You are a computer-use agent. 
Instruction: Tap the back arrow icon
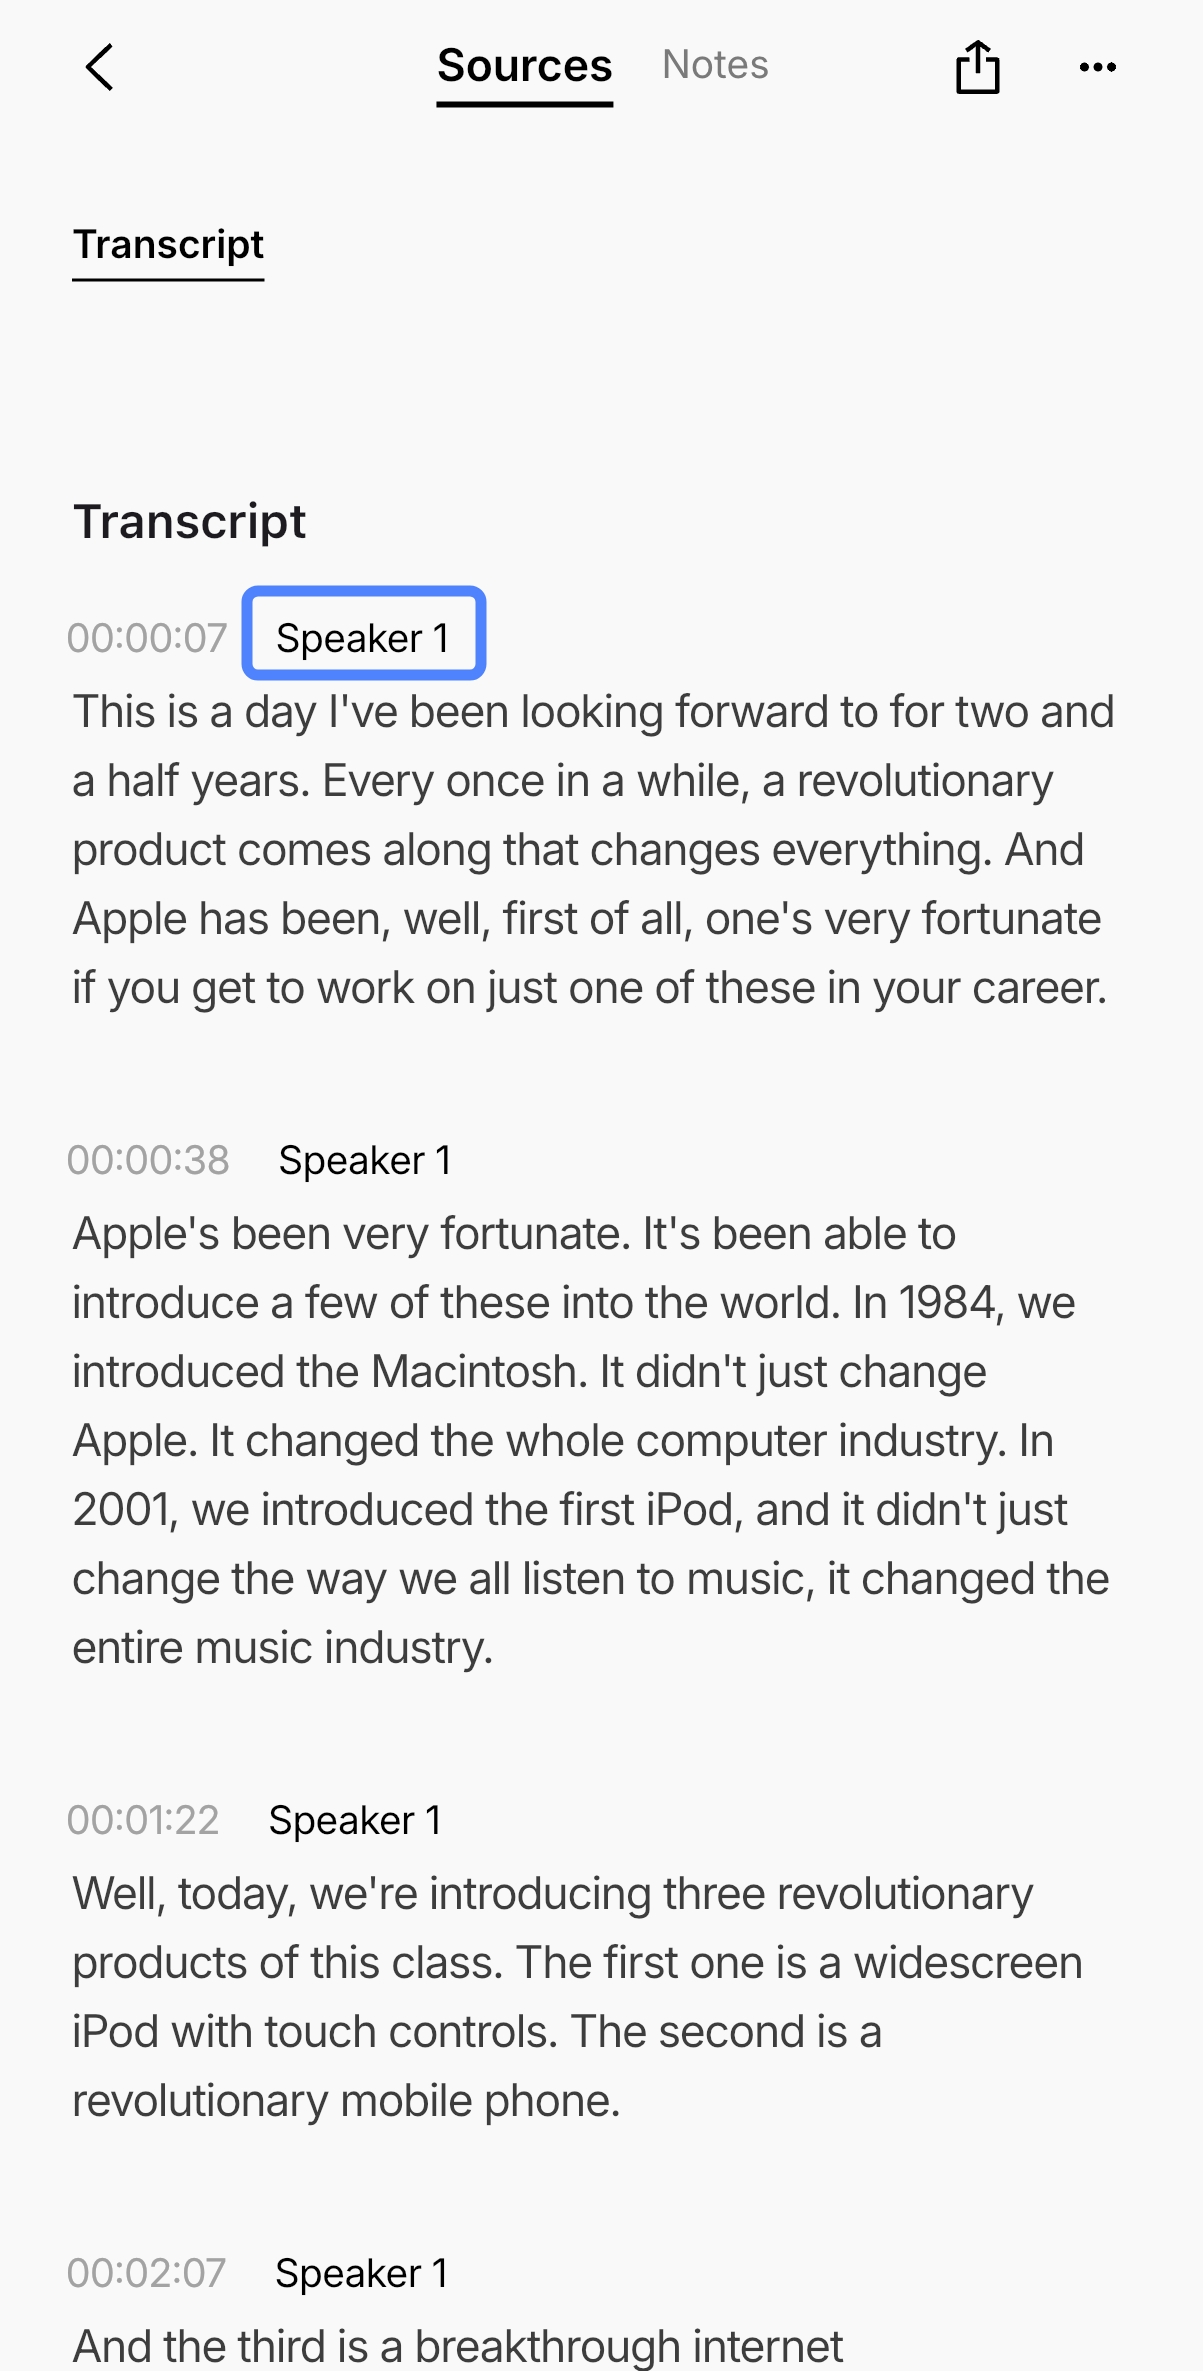coord(99,67)
